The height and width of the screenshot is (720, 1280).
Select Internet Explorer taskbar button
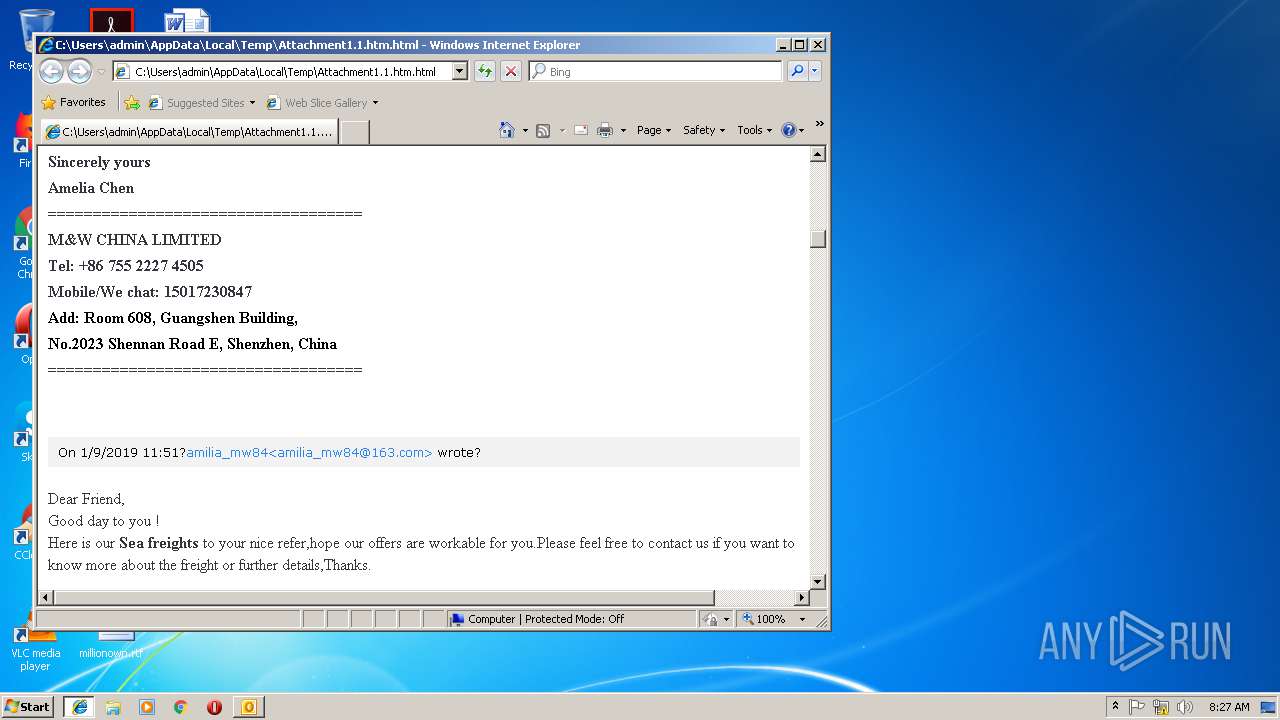tap(79, 707)
